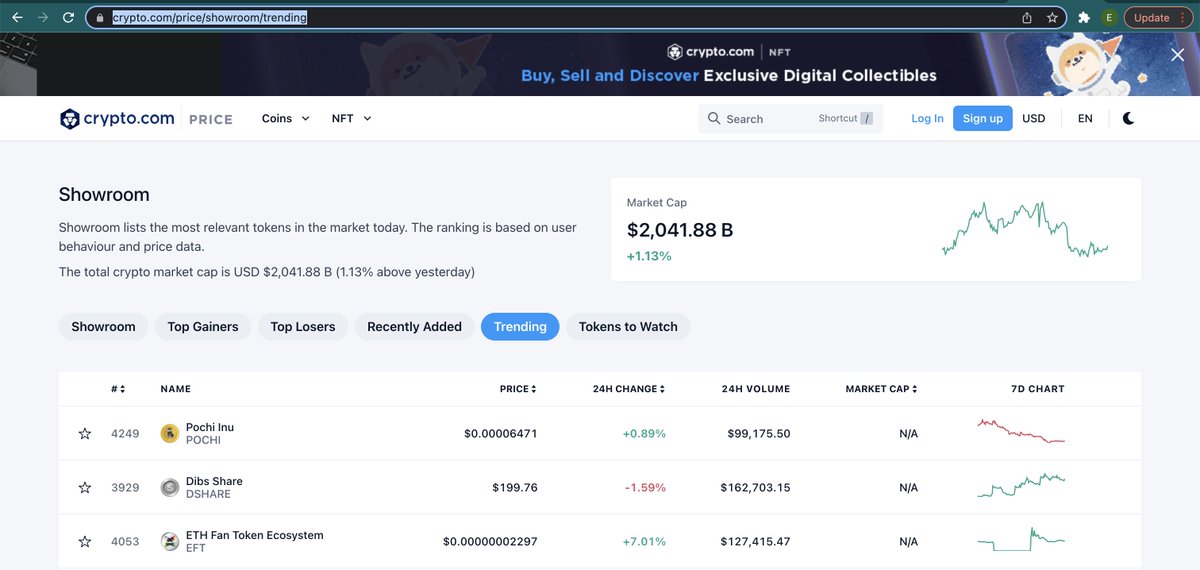
Task: Click rank number 3929
Action: (x=125, y=488)
